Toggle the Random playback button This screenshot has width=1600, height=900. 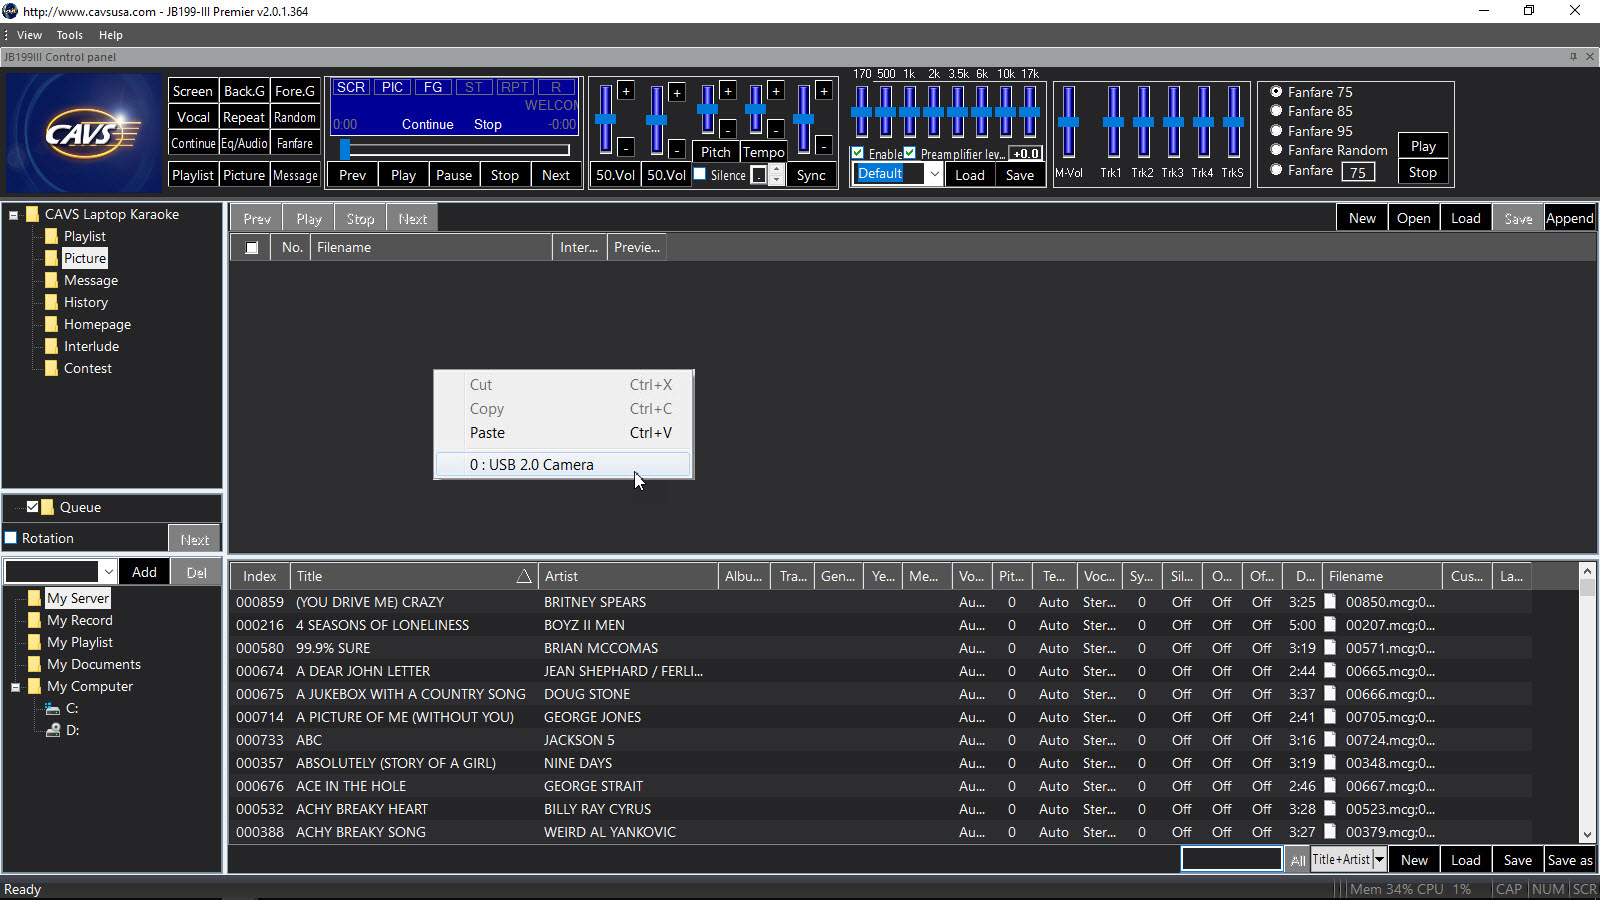pyautogui.click(x=295, y=117)
